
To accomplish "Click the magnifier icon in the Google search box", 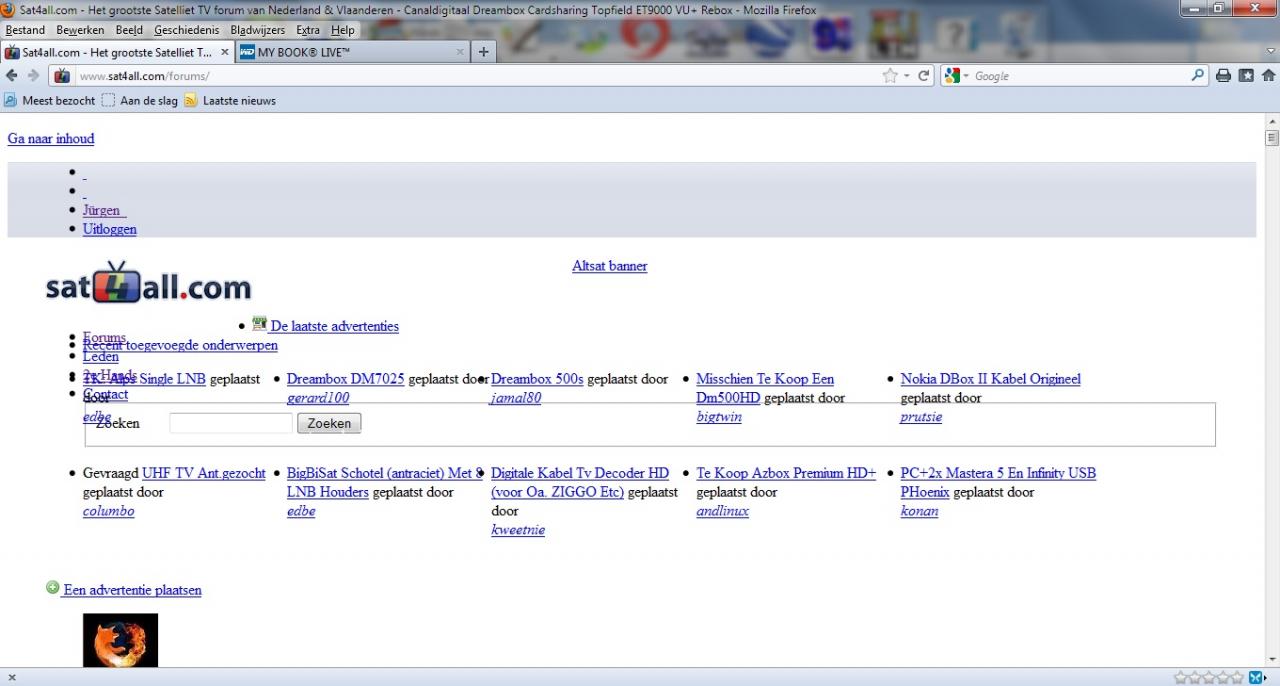I will (x=1197, y=76).
